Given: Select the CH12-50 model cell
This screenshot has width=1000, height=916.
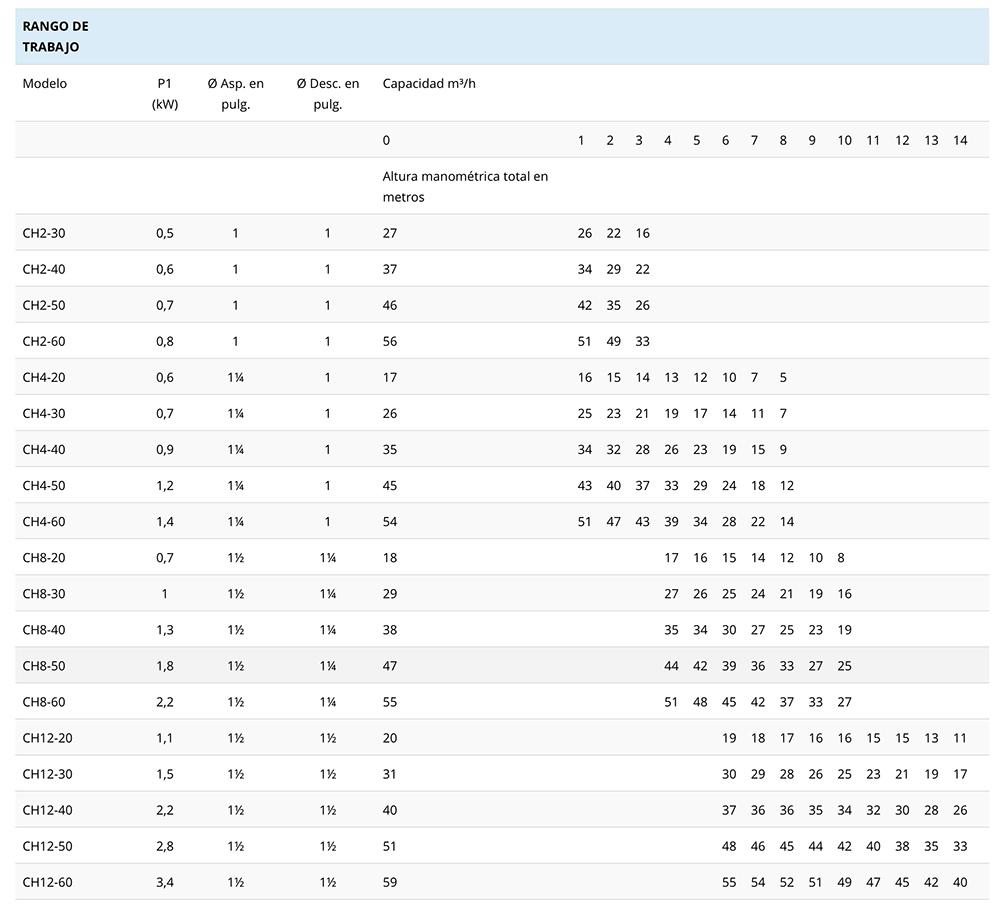Looking at the screenshot, I should (x=48, y=846).
